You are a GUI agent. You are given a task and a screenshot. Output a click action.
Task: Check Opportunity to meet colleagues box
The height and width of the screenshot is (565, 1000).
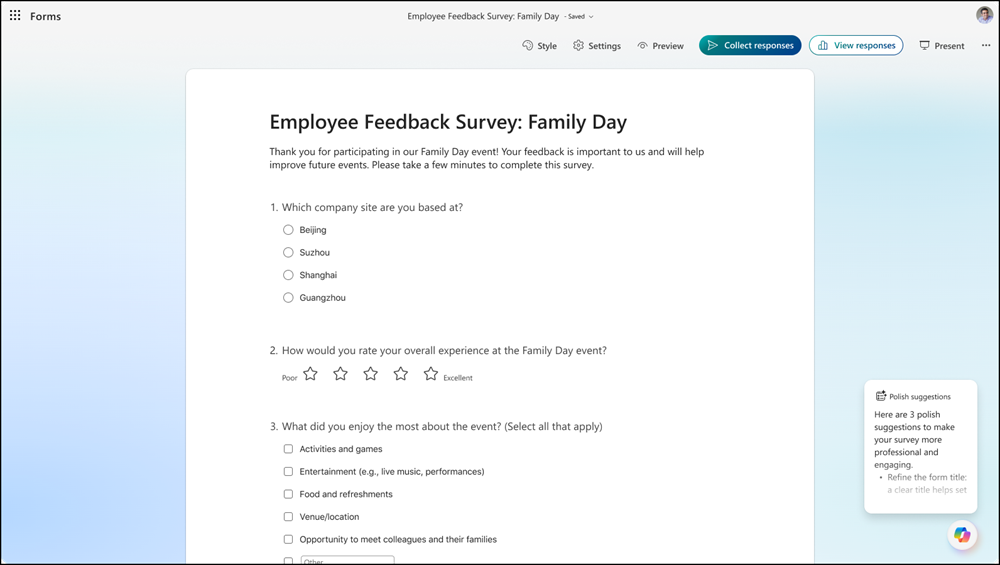[288, 539]
